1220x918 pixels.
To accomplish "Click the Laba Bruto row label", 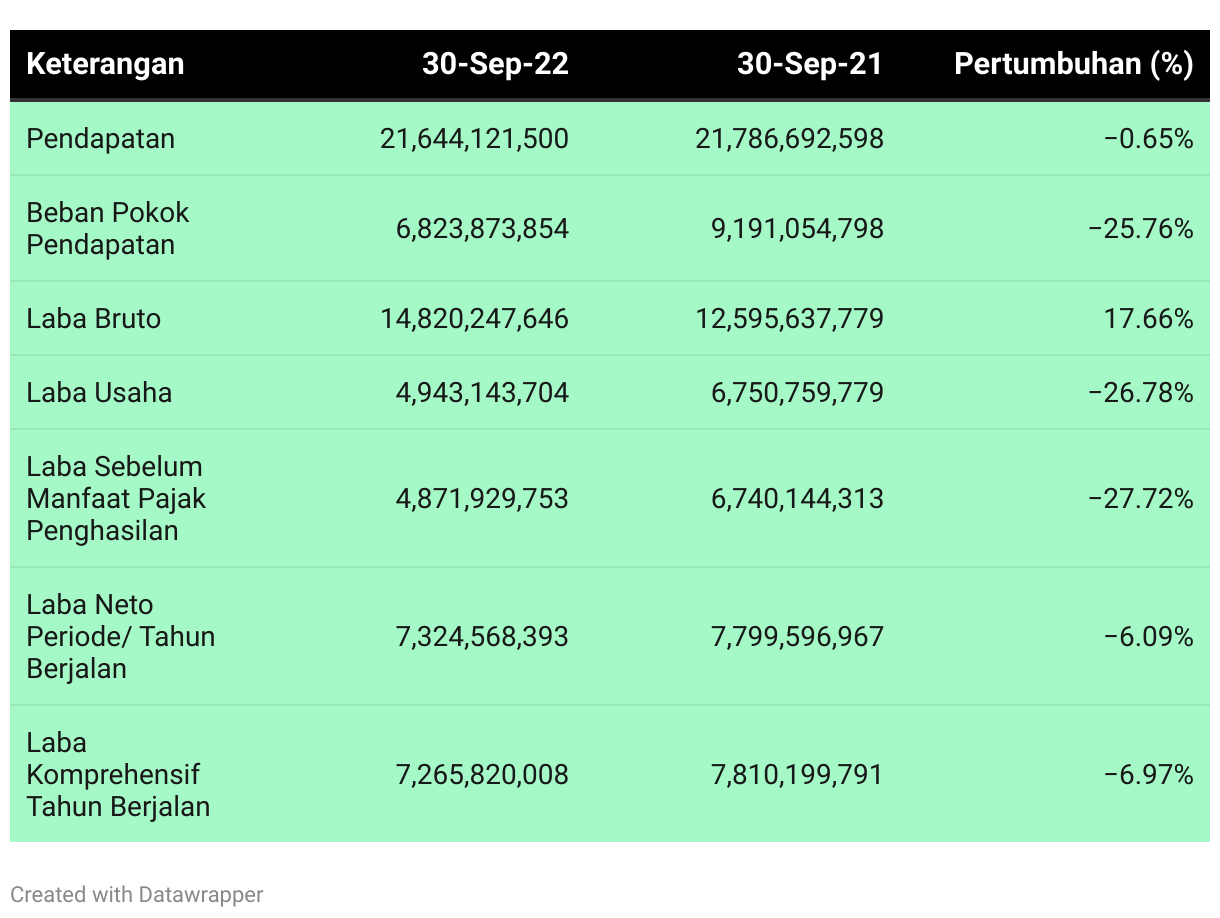I will click(x=93, y=318).
